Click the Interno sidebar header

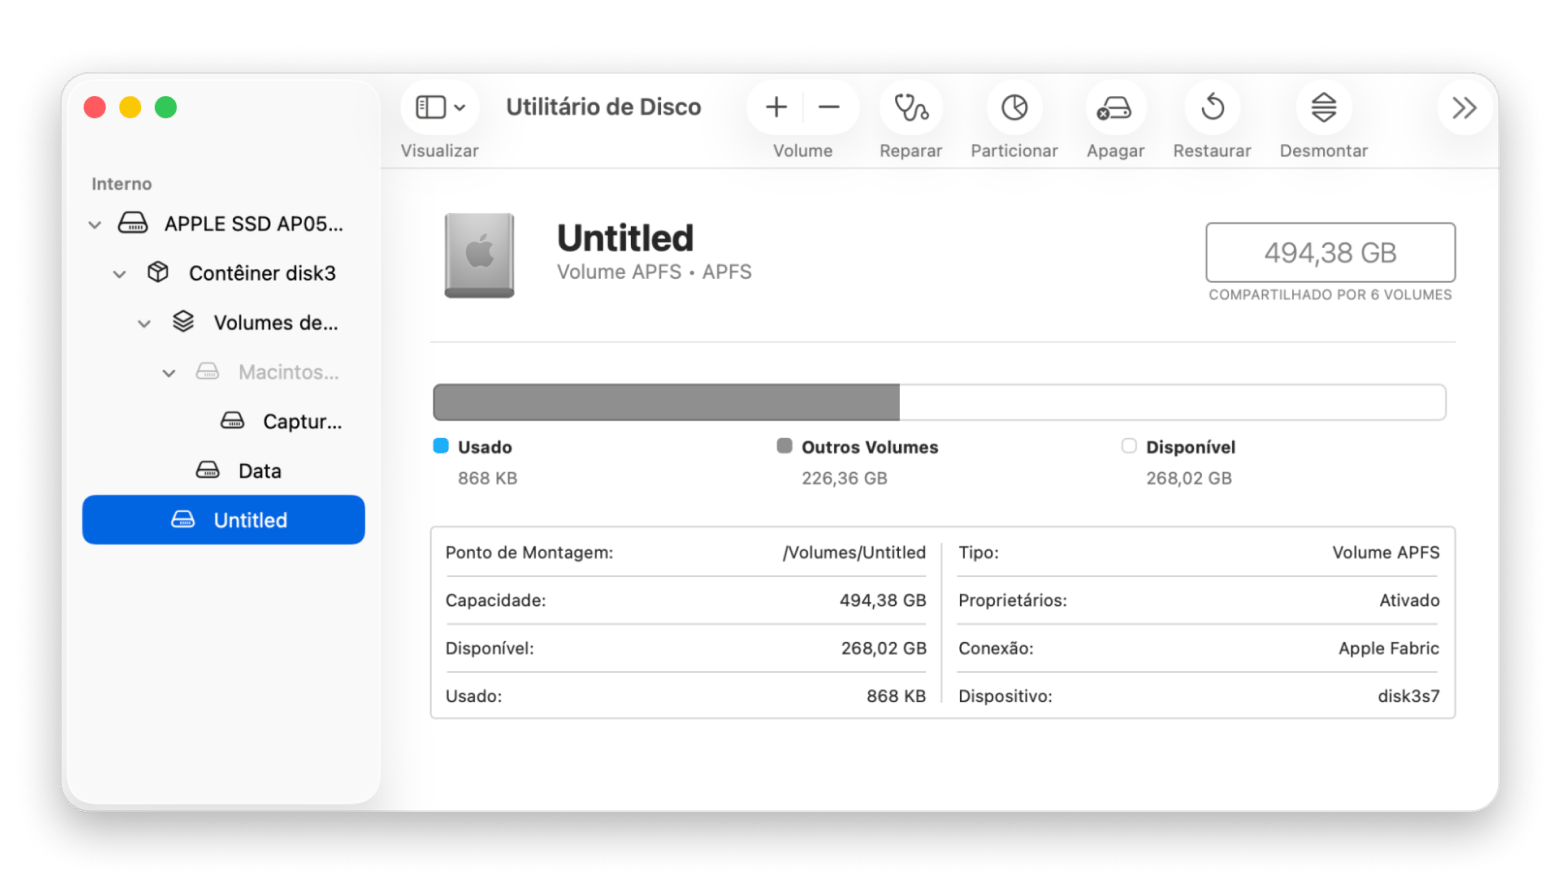click(122, 184)
